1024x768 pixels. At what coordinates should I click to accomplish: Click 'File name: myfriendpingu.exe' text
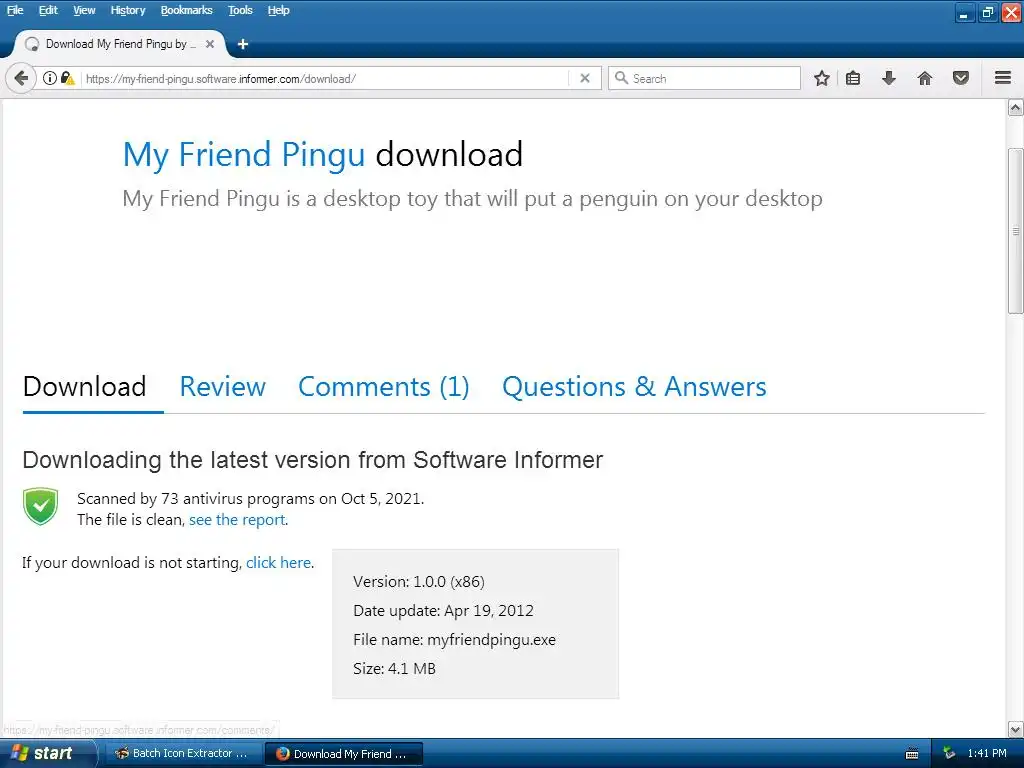tap(455, 640)
